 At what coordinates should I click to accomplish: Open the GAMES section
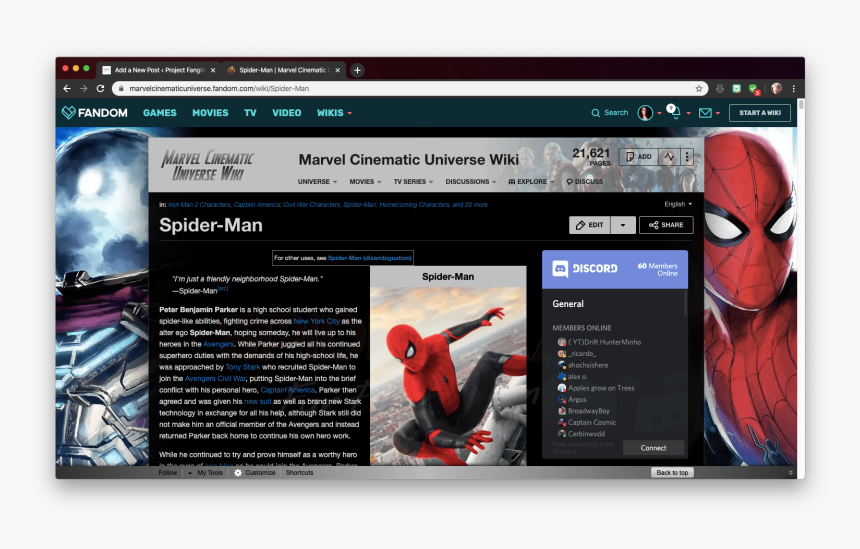pyautogui.click(x=160, y=112)
